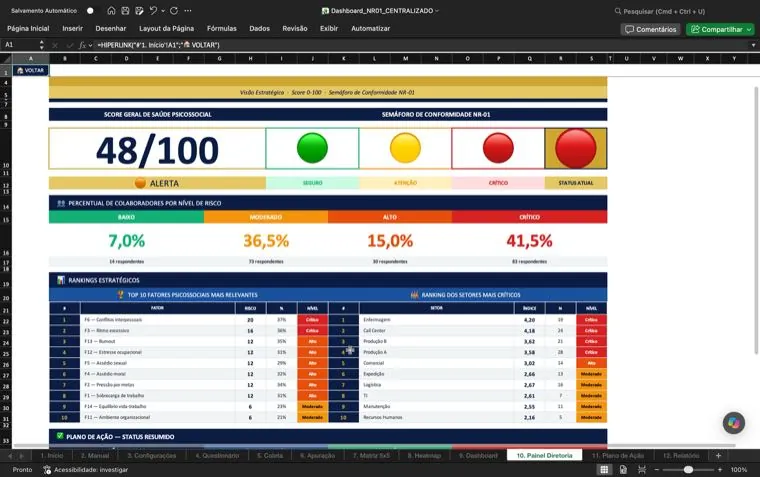
Task: Switch to the 11. Plano de Ação sheet tab
Action: (618, 456)
